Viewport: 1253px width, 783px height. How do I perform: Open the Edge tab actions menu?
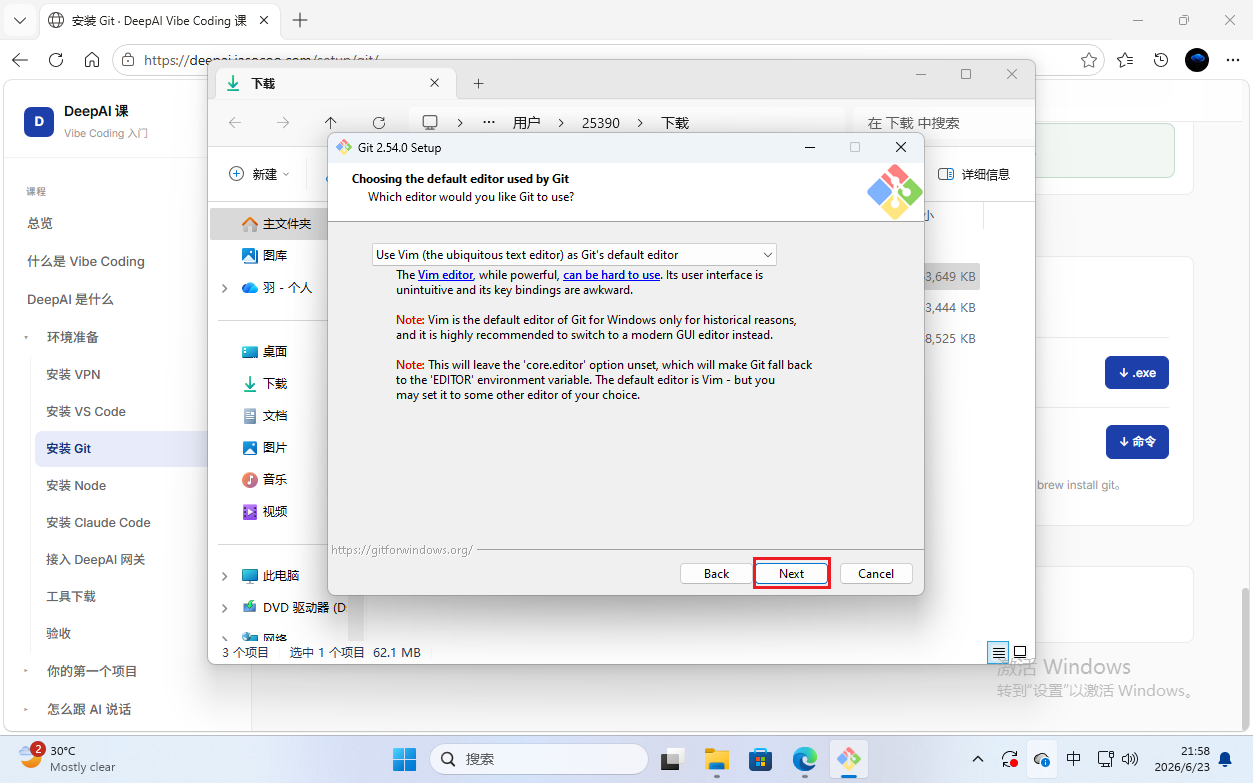19,20
